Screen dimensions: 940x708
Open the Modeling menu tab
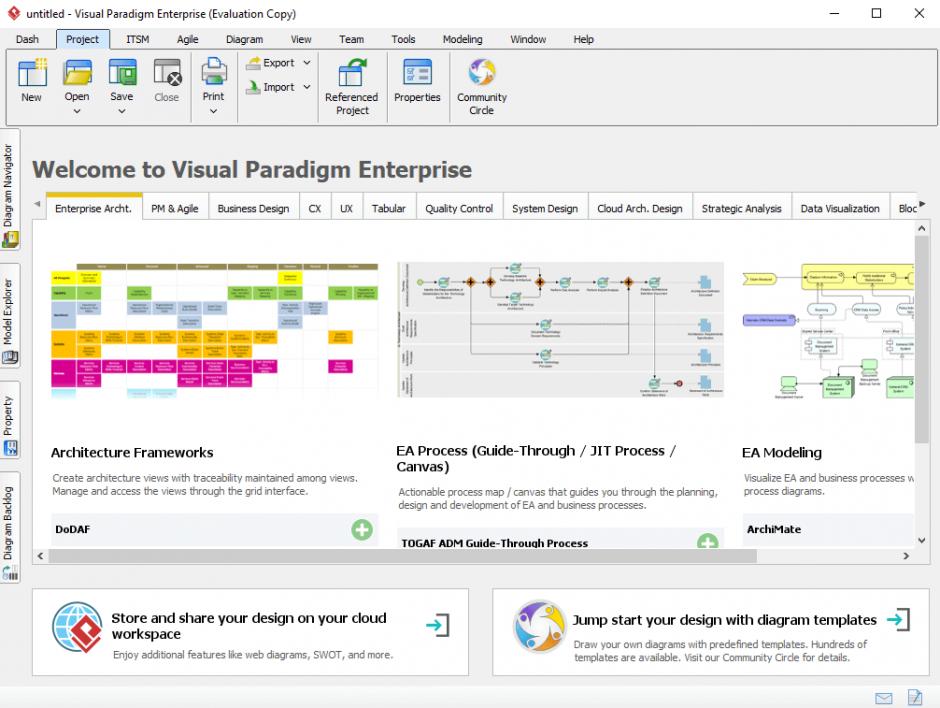tap(463, 39)
